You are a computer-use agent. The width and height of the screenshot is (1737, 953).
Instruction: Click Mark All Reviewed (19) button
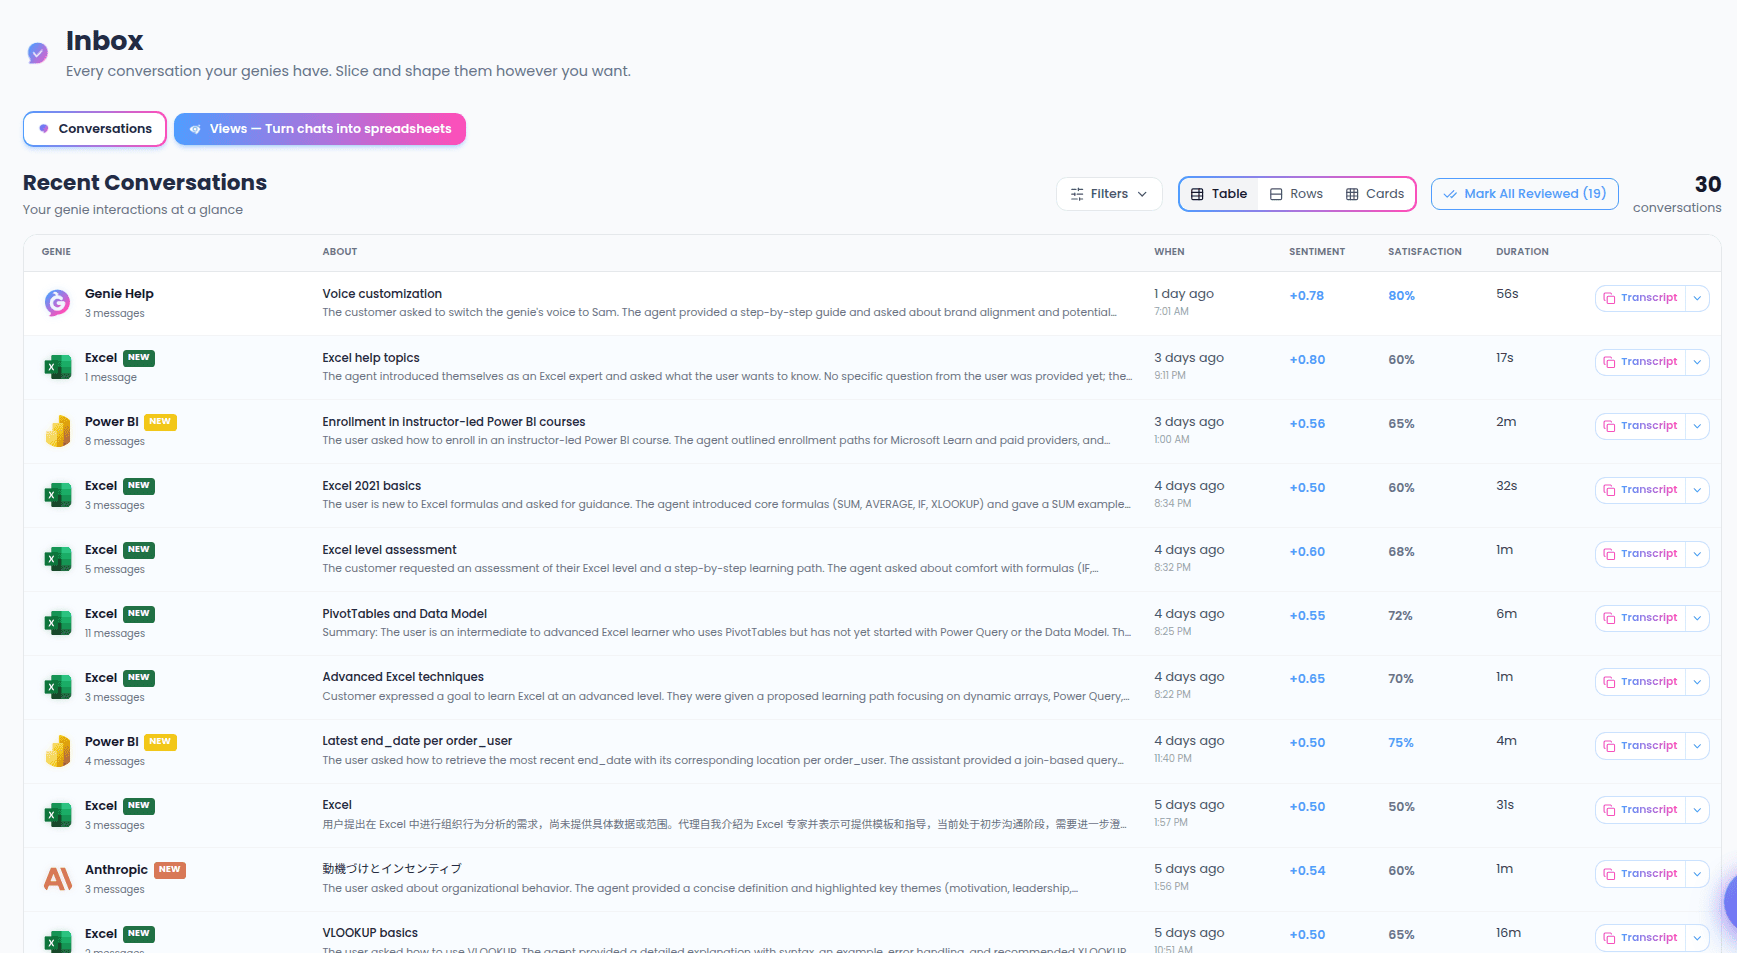pyautogui.click(x=1525, y=194)
